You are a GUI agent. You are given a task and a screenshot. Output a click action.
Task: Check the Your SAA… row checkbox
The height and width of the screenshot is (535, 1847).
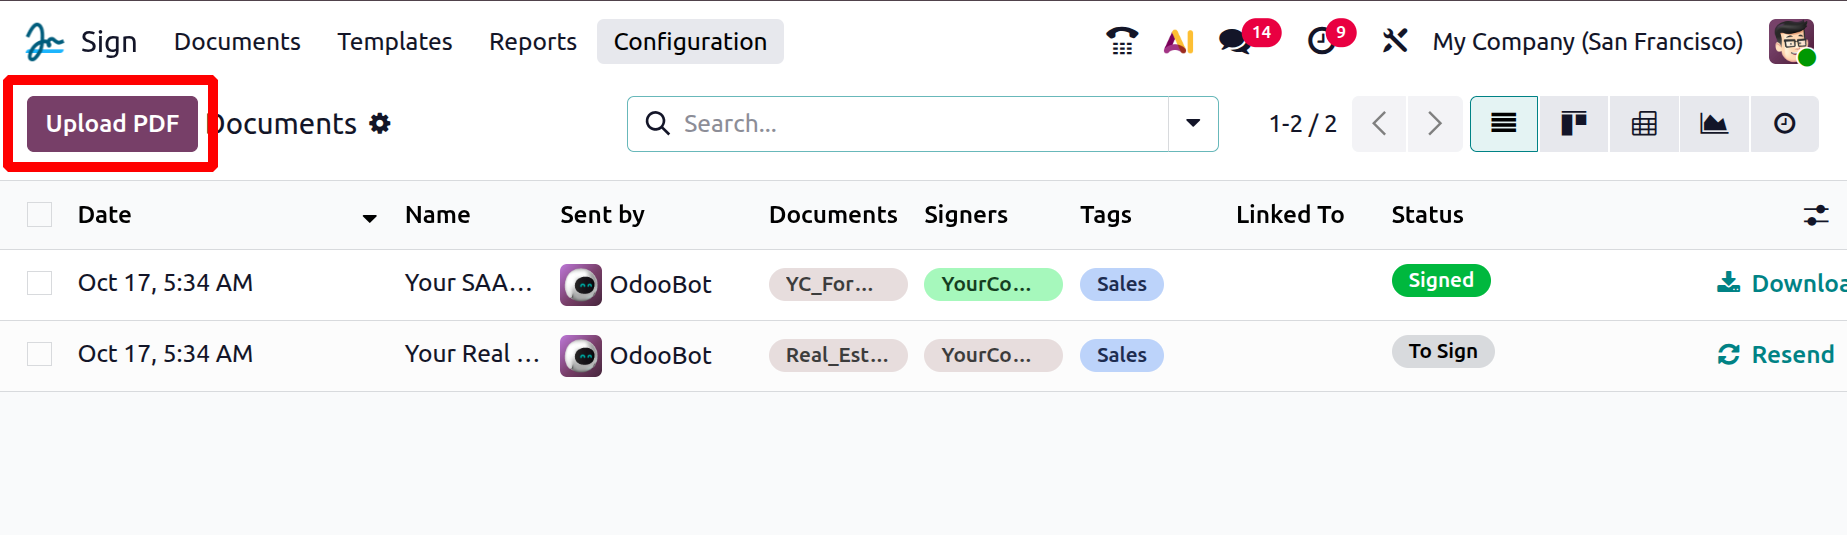tap(40, 284)
